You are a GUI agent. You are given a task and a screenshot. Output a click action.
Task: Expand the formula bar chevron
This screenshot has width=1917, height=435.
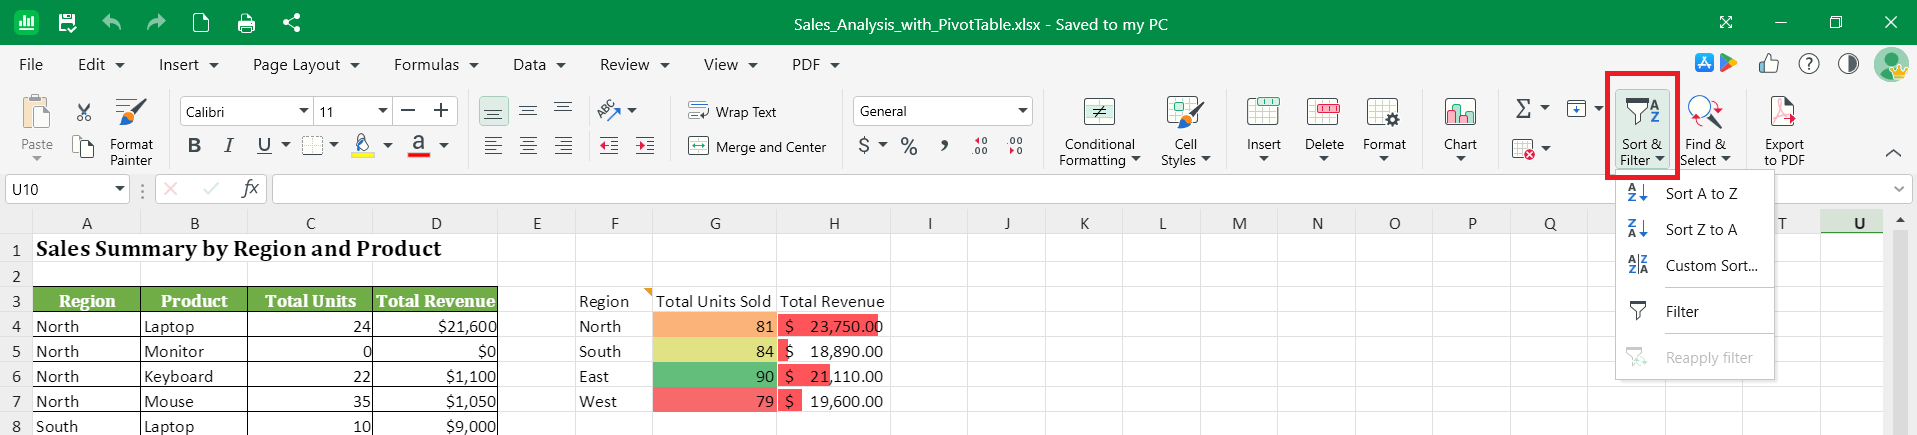1899,189
